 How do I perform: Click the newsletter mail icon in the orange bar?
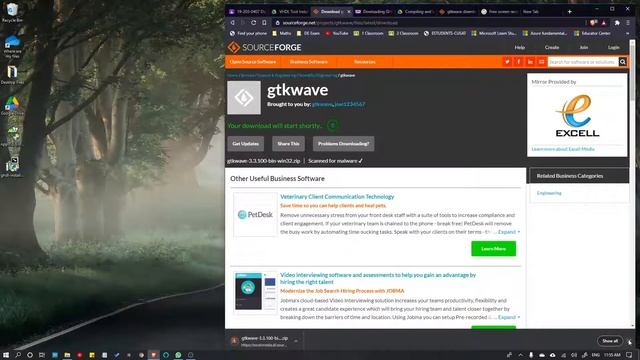point(541,62)
